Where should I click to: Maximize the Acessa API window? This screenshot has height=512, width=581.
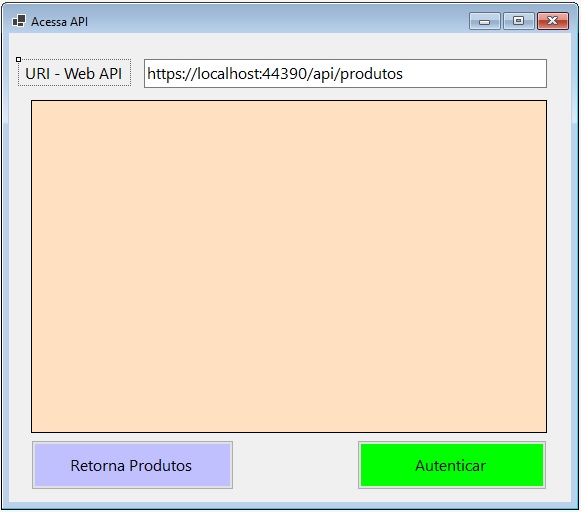pyautogui.click(x=518, y=21)
